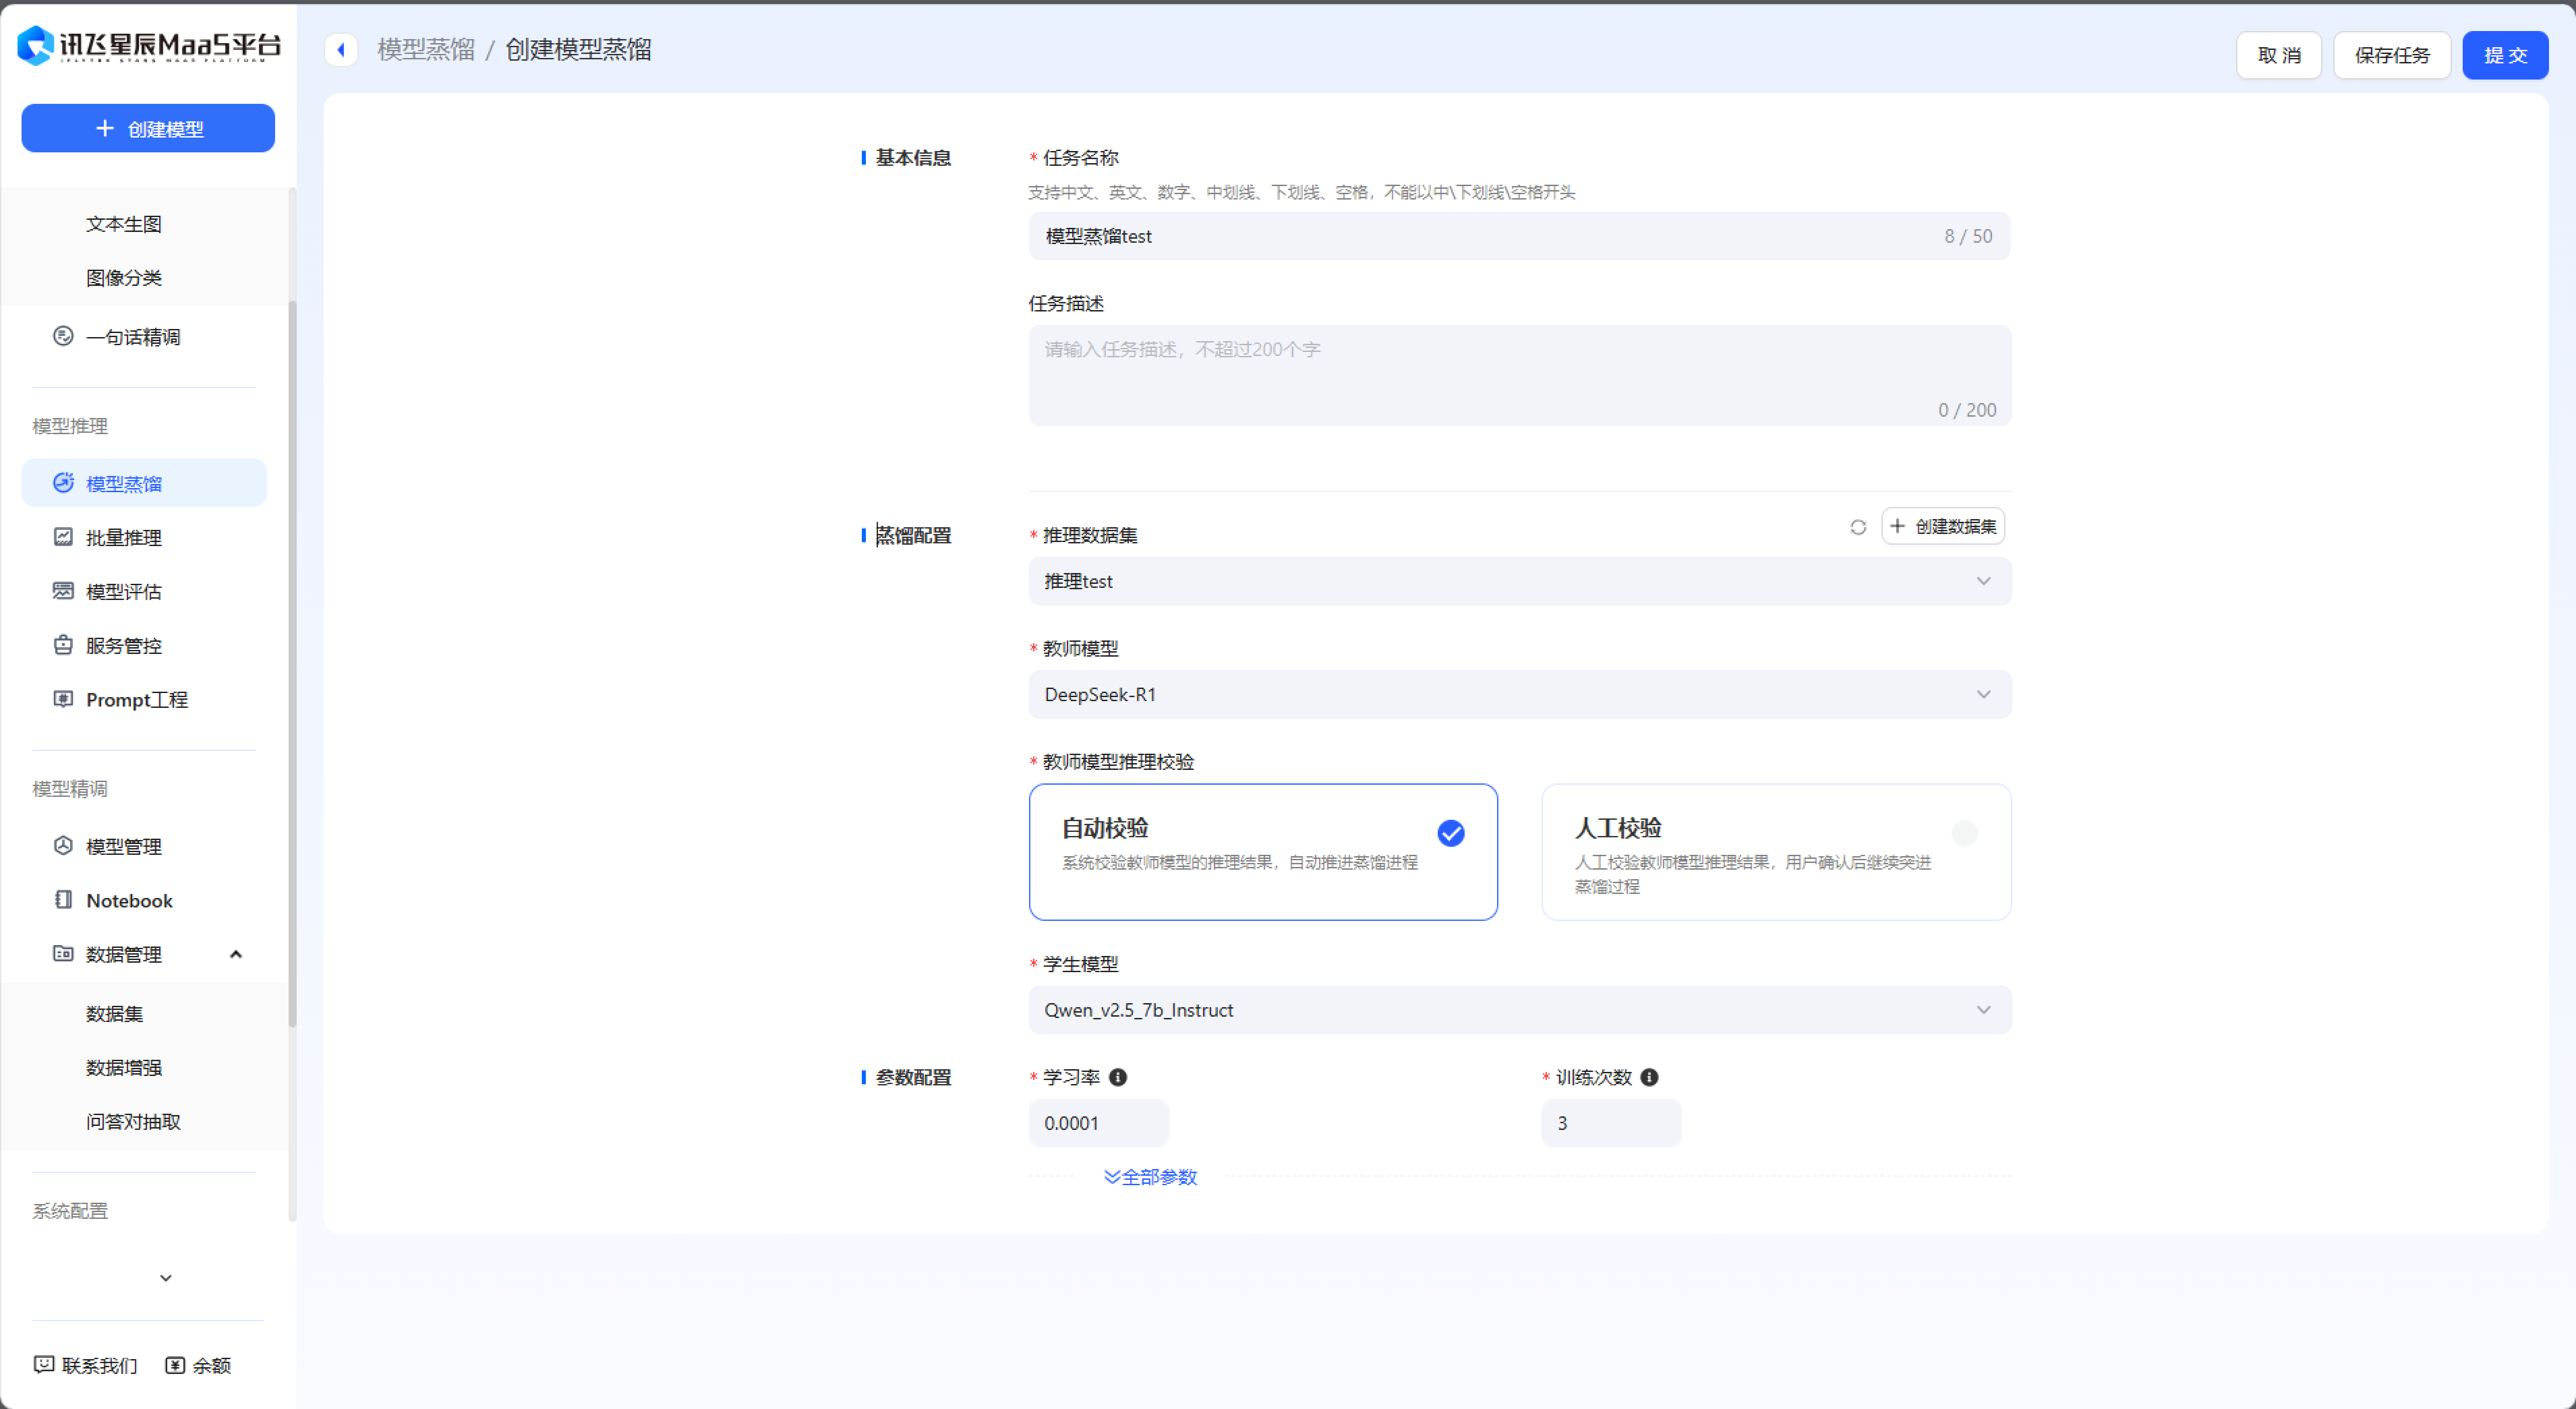
Task: Click the 数据管理 folder icon
Action: 63,954
